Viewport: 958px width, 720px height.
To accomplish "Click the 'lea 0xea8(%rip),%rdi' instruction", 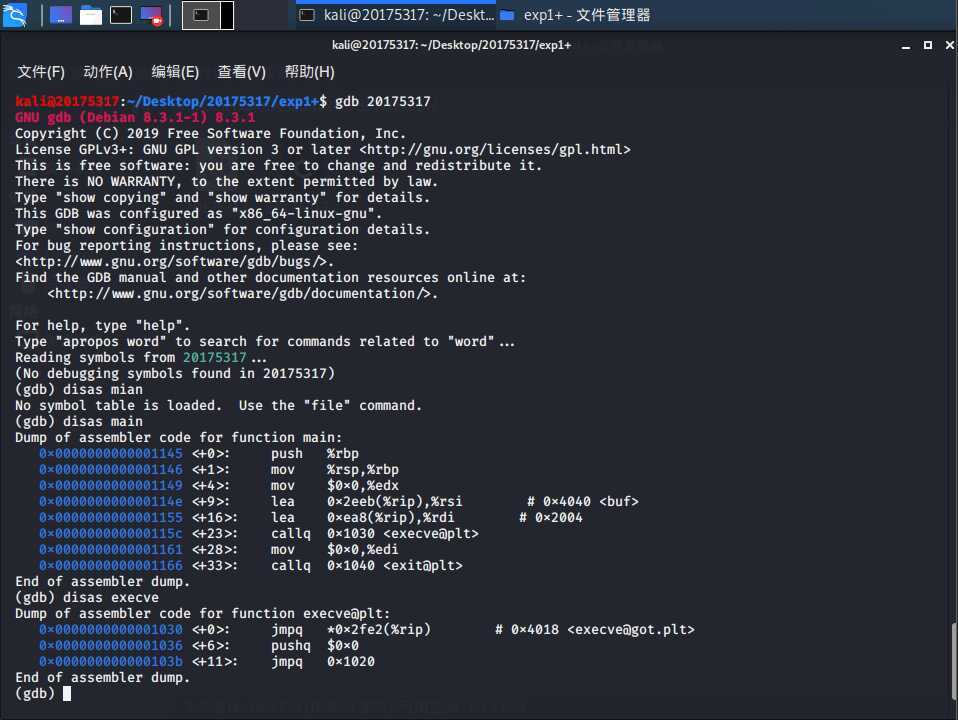I will [x=363, y=518].
